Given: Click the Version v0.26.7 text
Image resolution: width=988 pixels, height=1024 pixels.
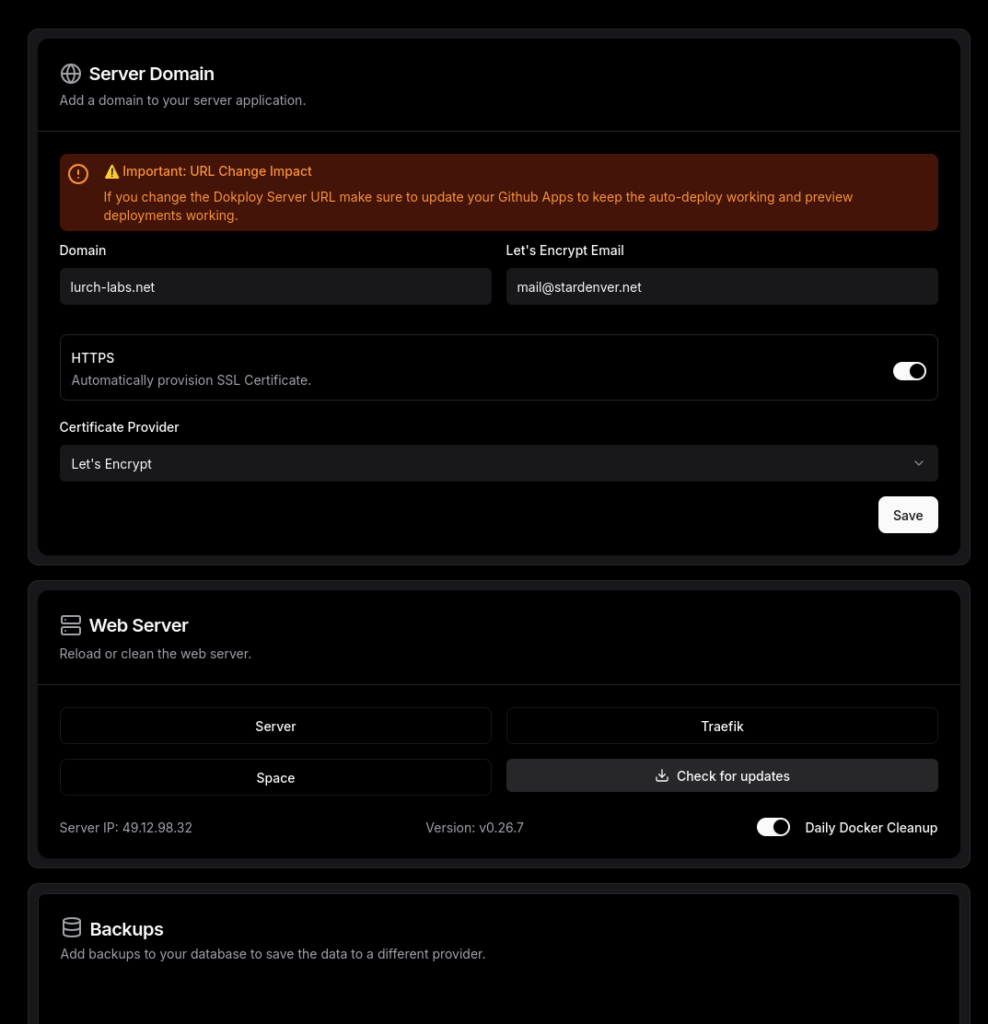Looking at the screenshot, I should [x=474, y=828].
